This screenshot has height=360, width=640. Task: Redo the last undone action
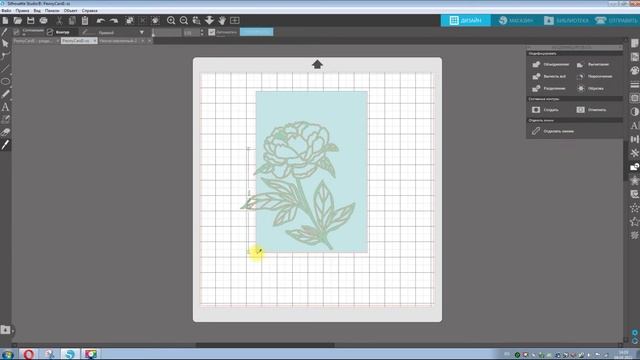114,20
